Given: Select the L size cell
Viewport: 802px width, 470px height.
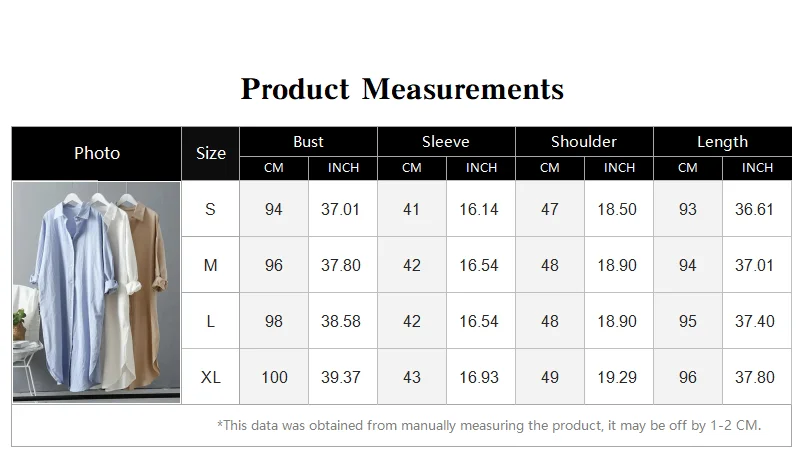Looking at the screenshot, I should click(x=210, y=321).
